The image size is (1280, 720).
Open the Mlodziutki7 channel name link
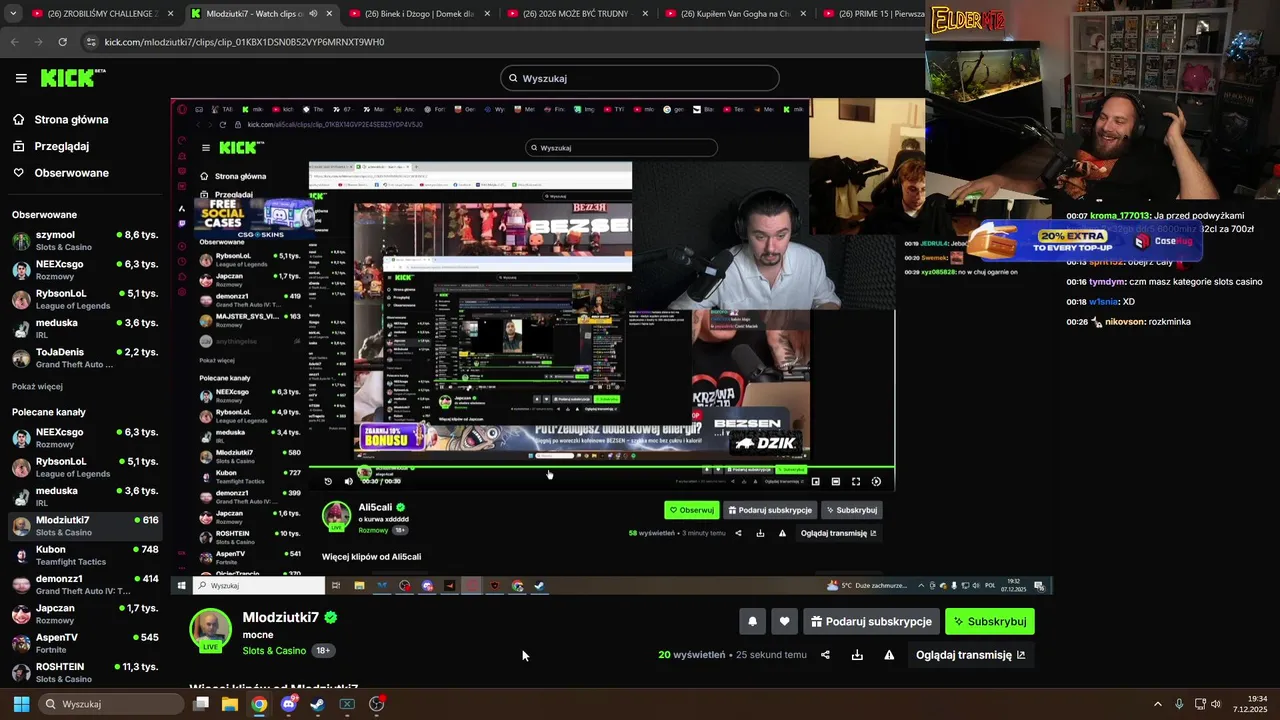[x=280, y=617]
